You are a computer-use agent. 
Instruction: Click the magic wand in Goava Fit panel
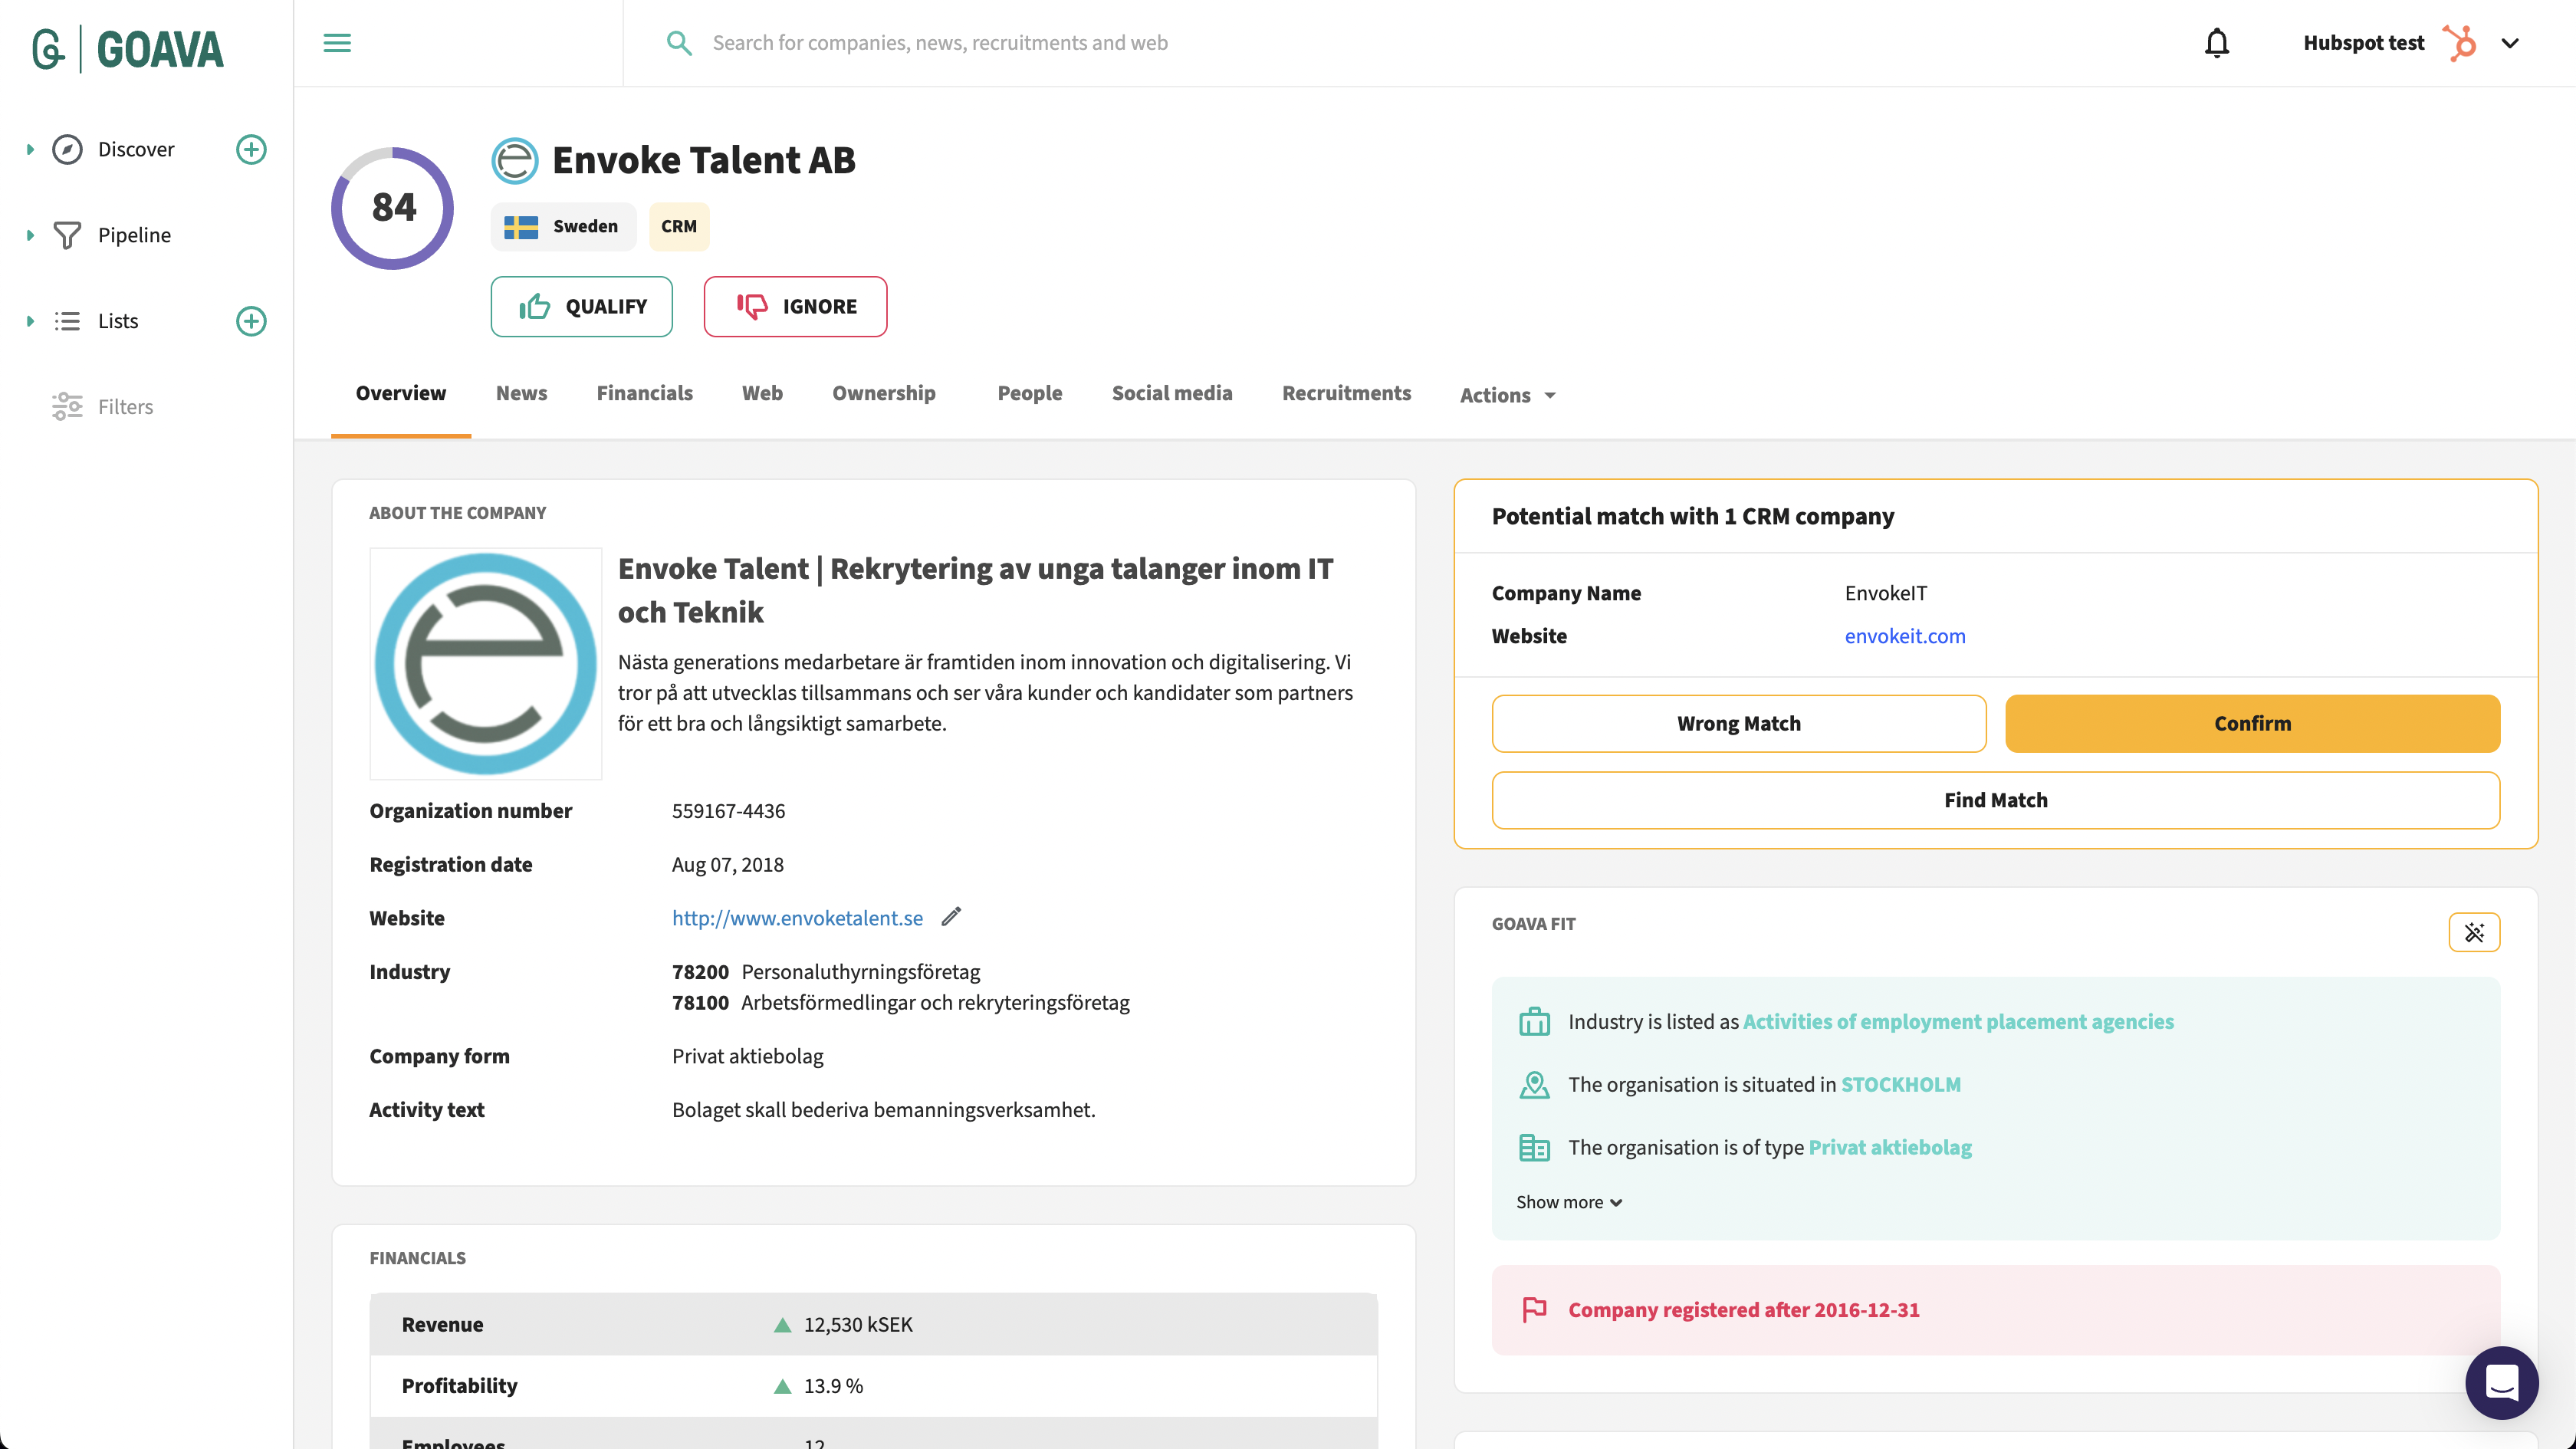click(x=2475, y=931)
